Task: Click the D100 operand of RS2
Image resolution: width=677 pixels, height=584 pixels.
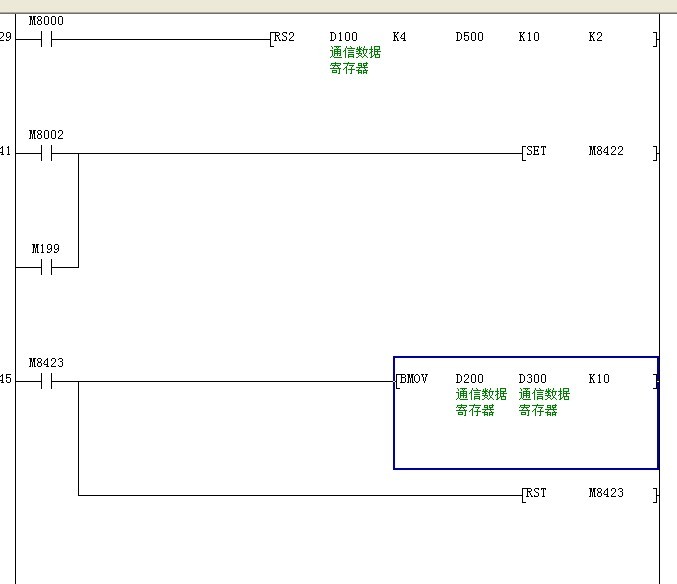Action: coord(343,37)
